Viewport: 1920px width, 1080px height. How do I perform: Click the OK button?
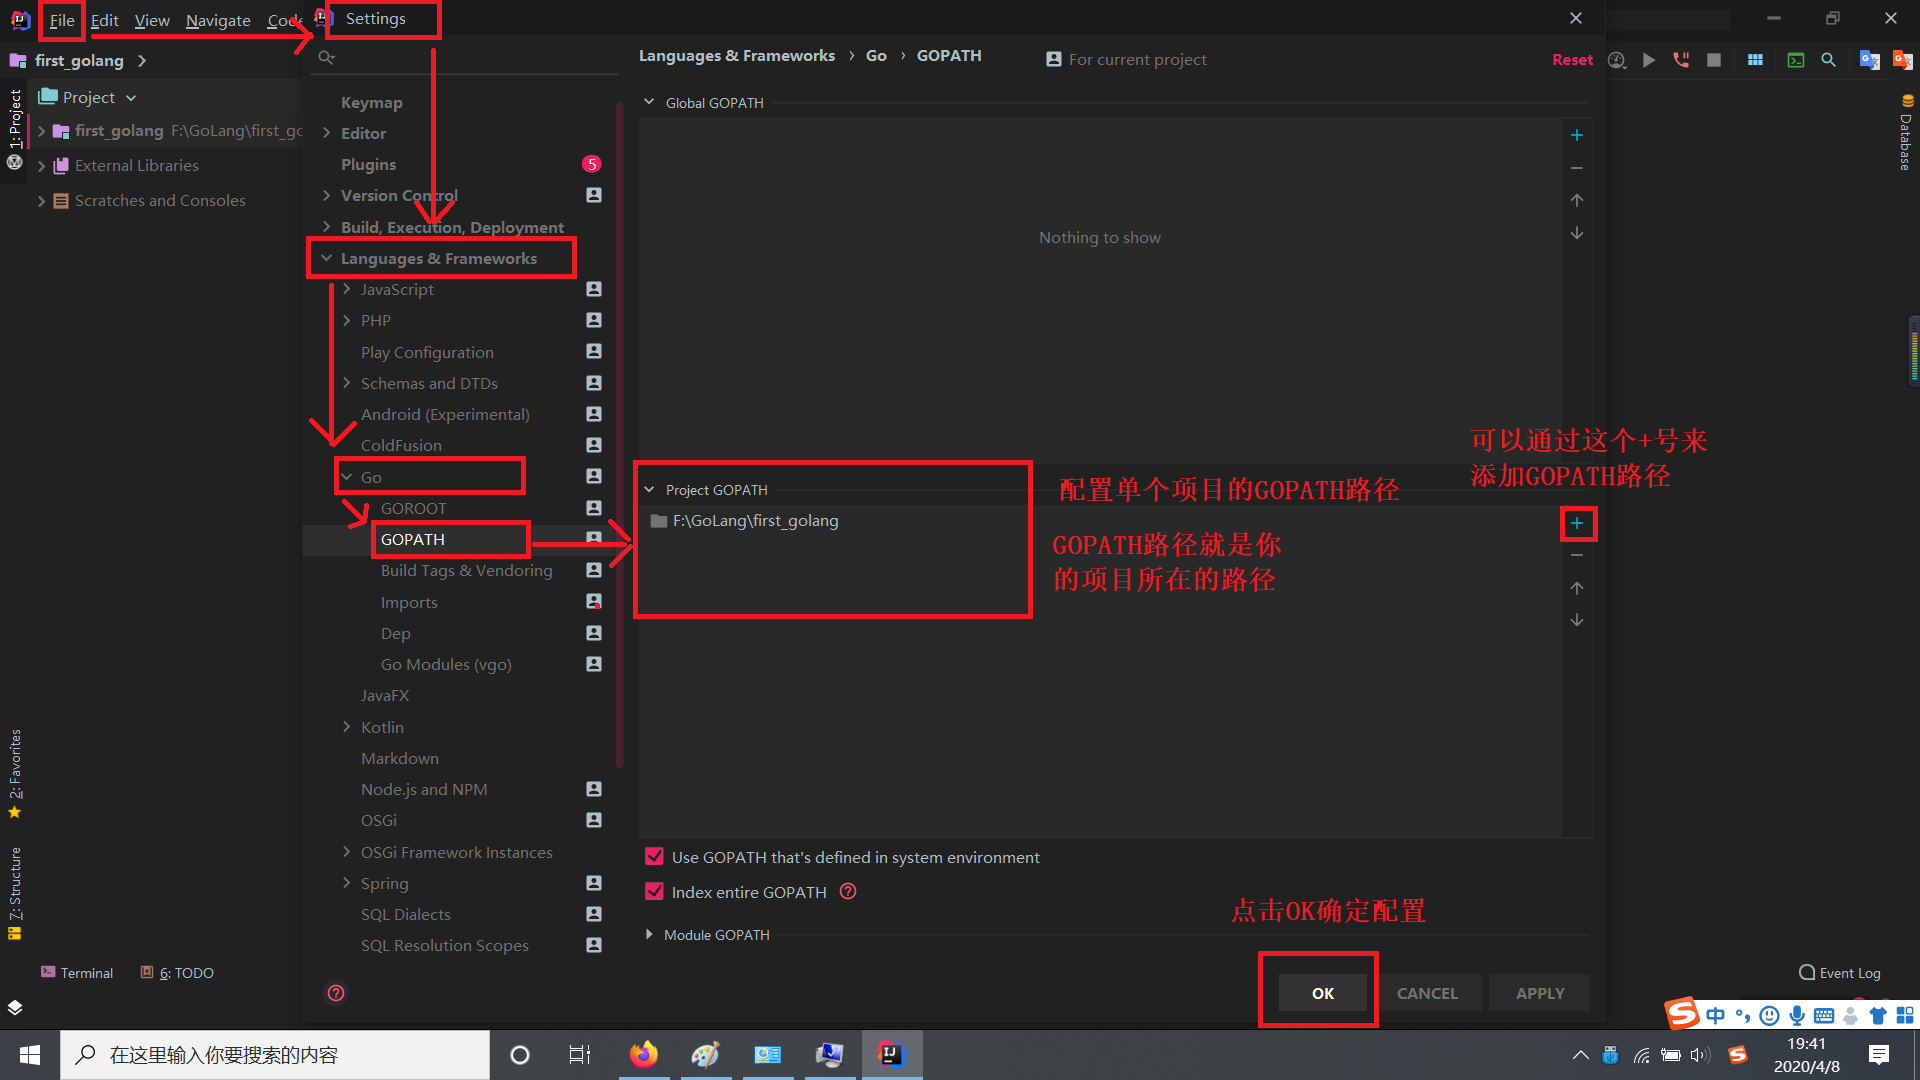pos(1322,993)
